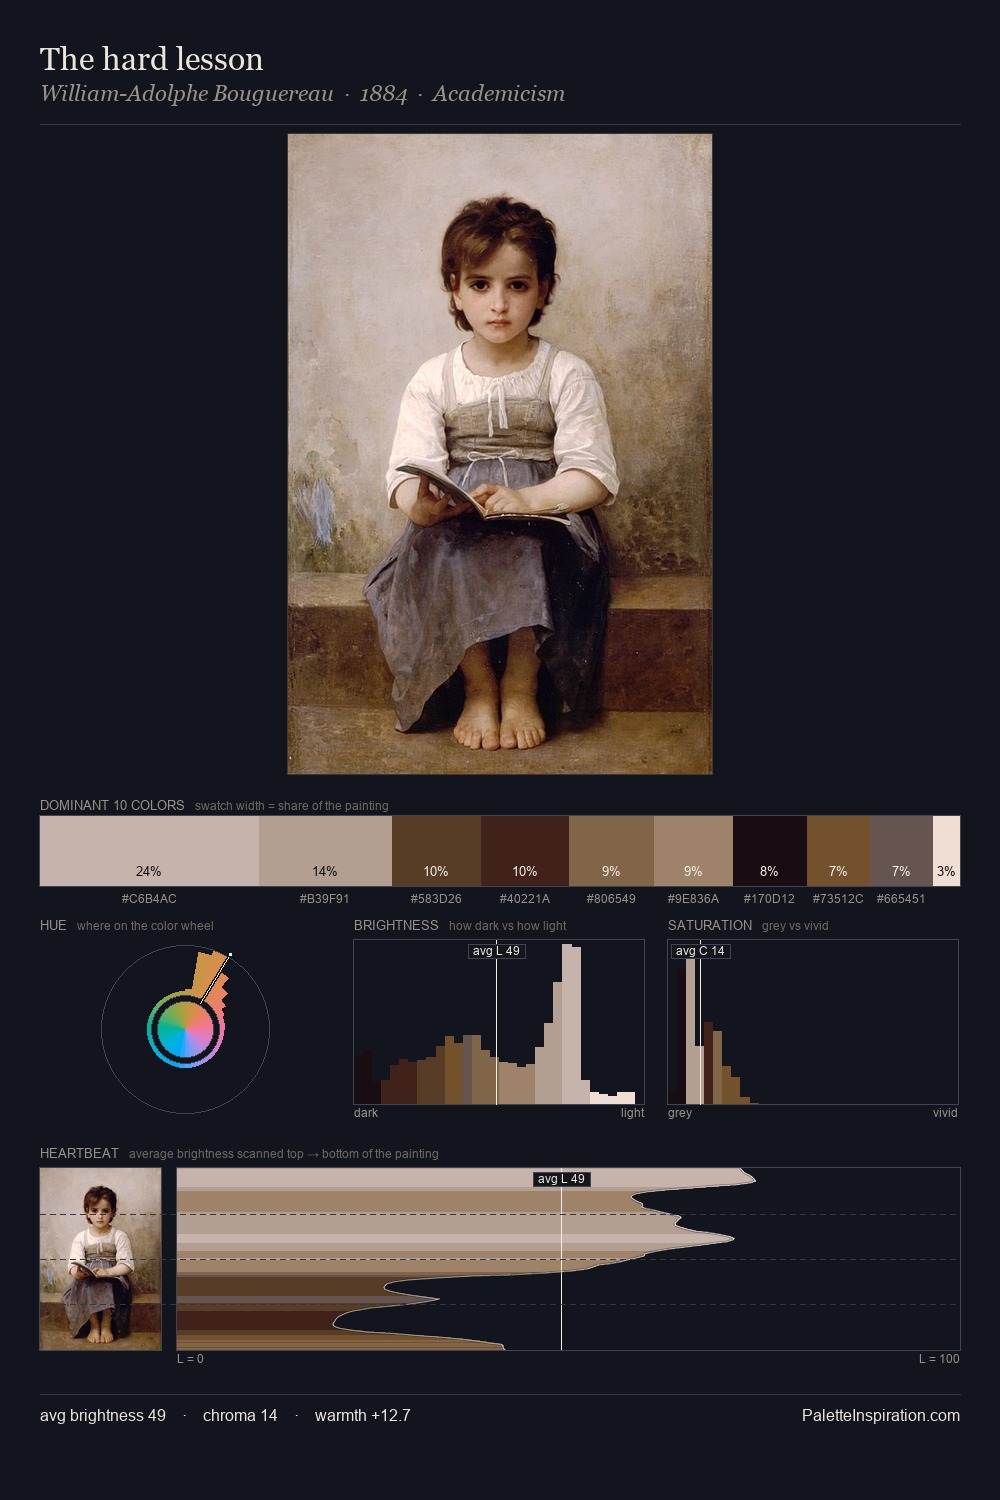Click the hex code text "#665451"

[901, 899]
